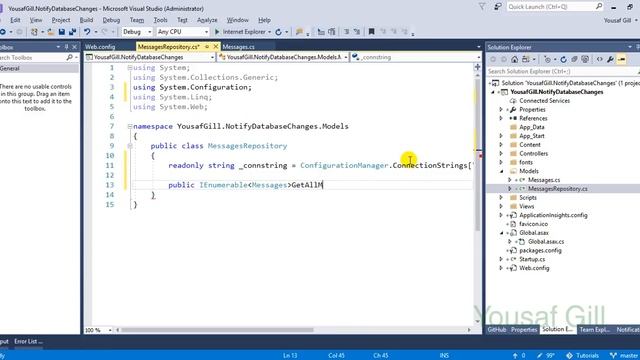Click the Open File icon in the toolbar
The height and width of the screenshot is (360, 640).
pos(51,31)
